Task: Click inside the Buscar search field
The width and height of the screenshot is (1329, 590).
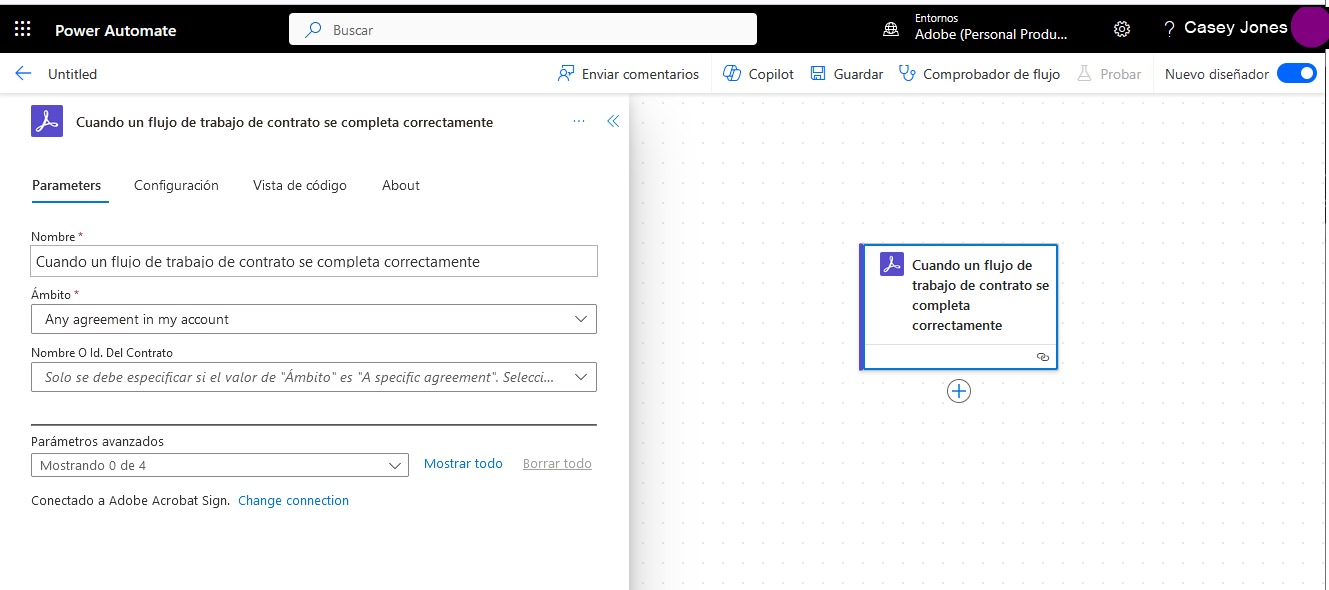Action: pyautogui.click(x=522, y=28)
